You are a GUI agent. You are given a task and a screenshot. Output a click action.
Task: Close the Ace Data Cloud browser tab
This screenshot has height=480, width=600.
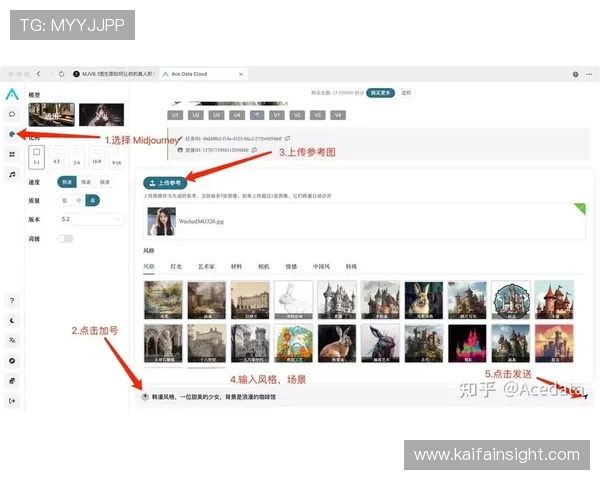pyautogui.click(x=241, y=74)
